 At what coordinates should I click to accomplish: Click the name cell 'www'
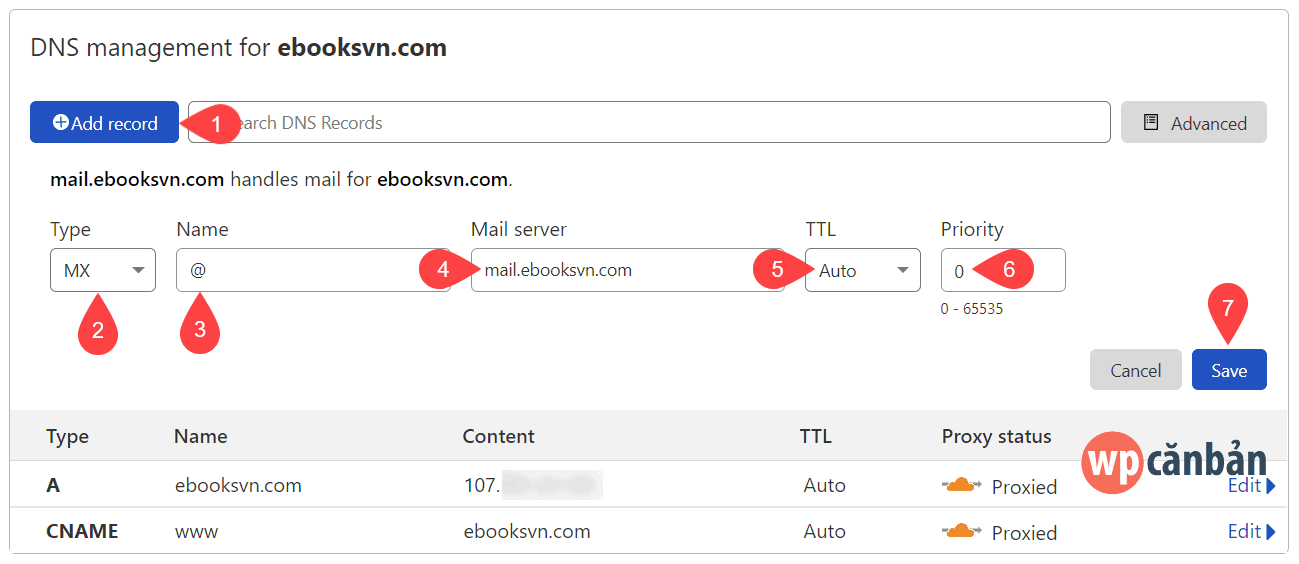[x=197, y=532]
